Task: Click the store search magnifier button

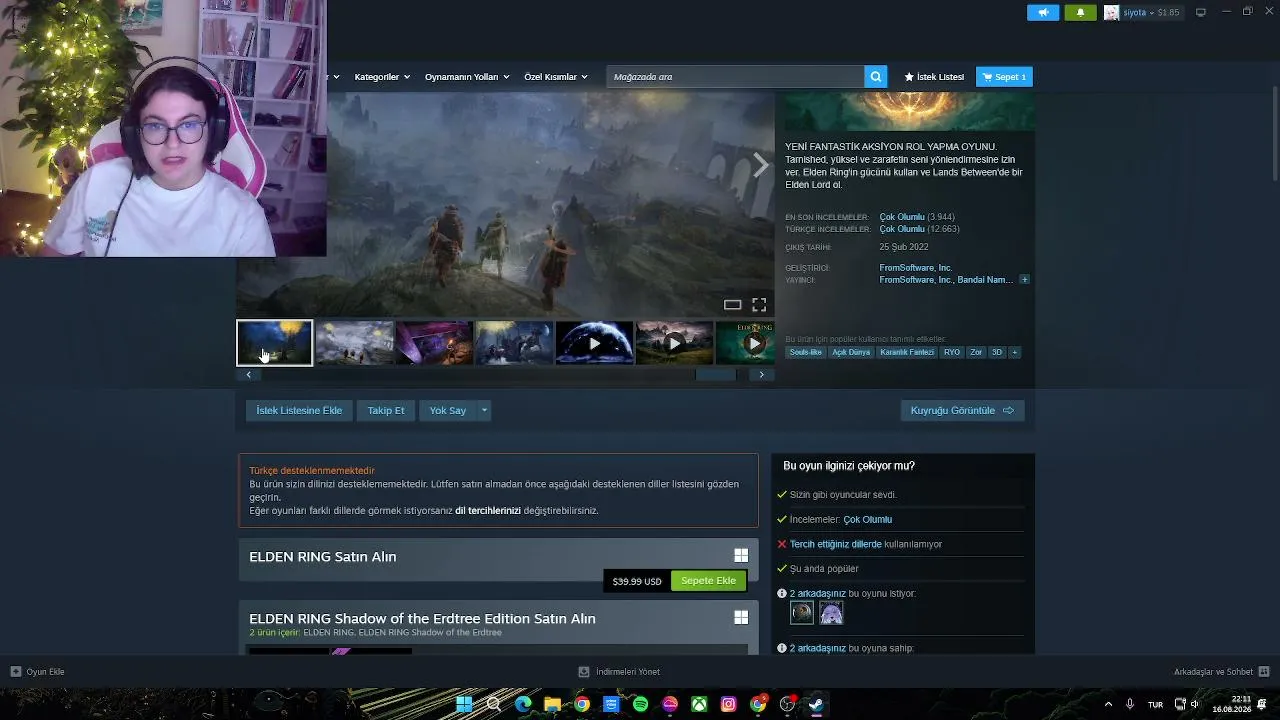Action: [876, 77]
